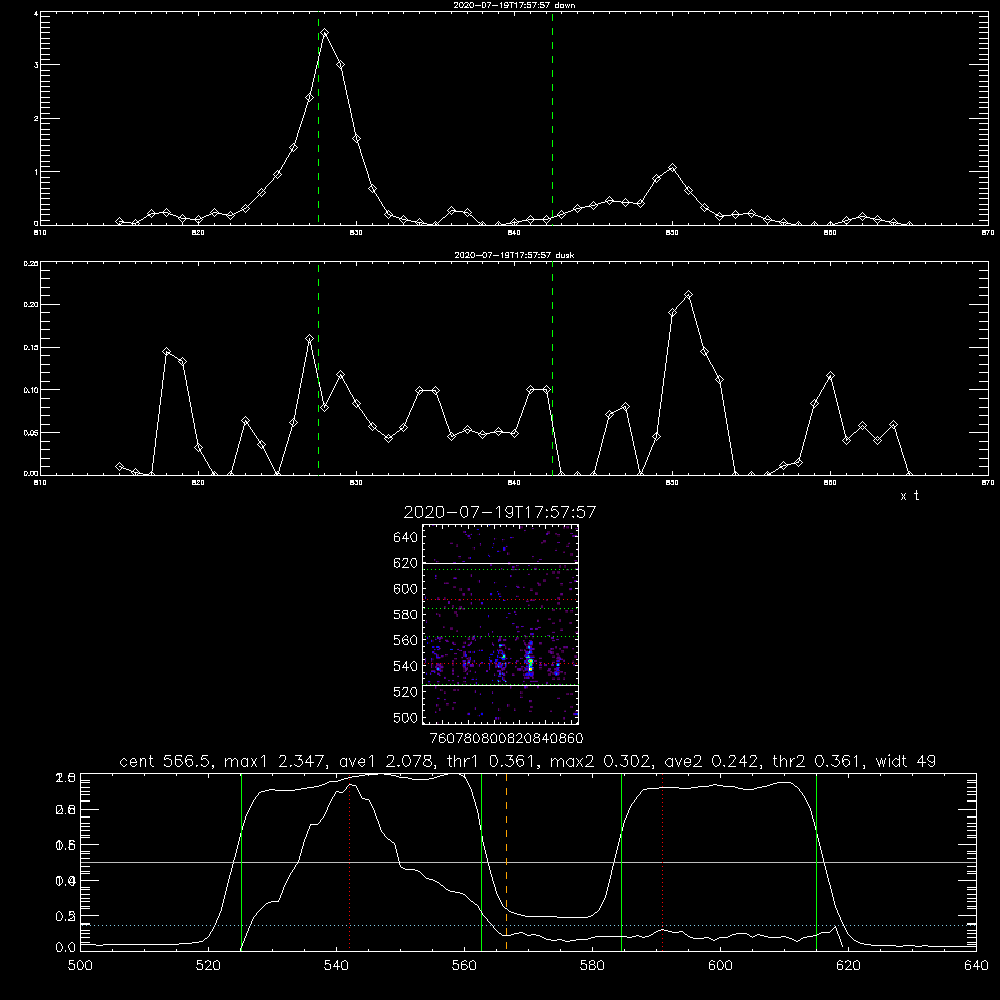
Task: Select the green dashed line beside the dawn main peak
Action: 318,118
